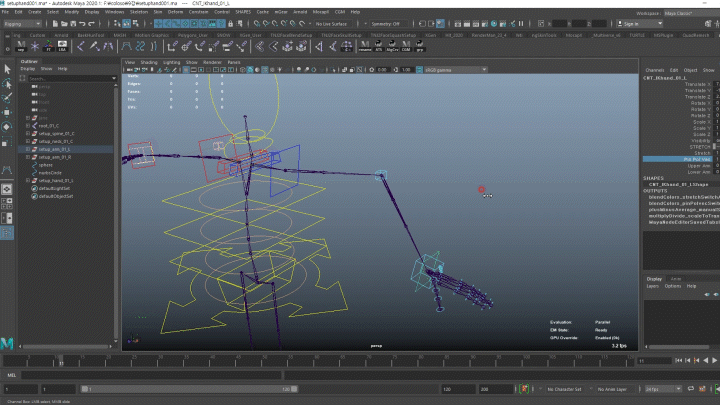The width and height of the screenshot is (720, 405).
Task: Open the viewport Shading menu
Action: 149,62
